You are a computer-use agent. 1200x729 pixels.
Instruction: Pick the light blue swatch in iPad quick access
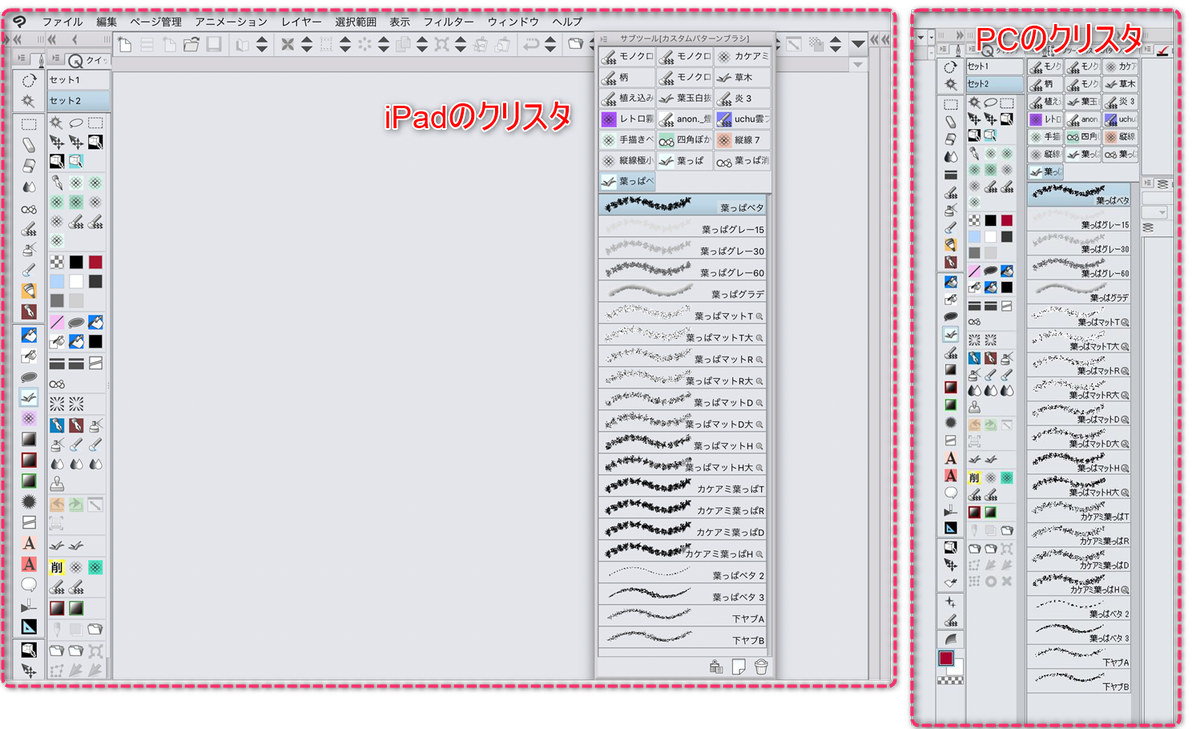[57, 281]
